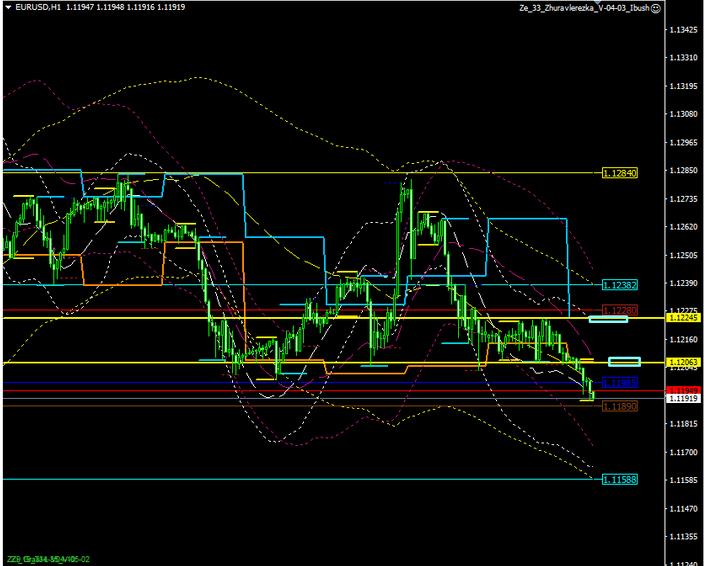This screenshot has width=704, height=566.
Task: Click the 1.11355 price scale value
Action: tap(684, 536)
